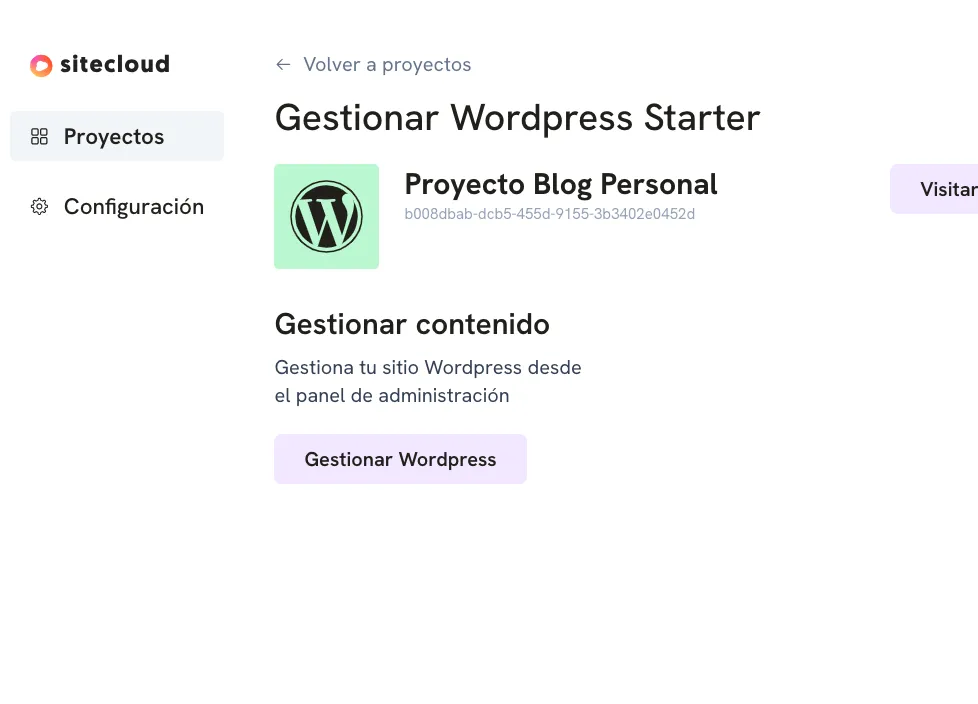978x704 pixels.
Task: Click the Proyecto Blog Personal title
Action: coord(560,185)
